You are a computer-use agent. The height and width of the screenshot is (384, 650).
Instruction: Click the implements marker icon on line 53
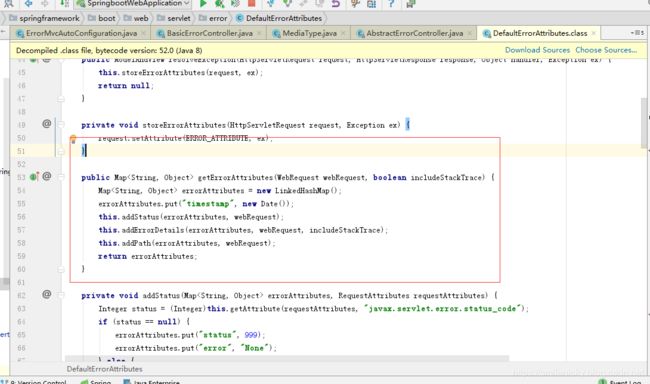click(x=34, y=177)
